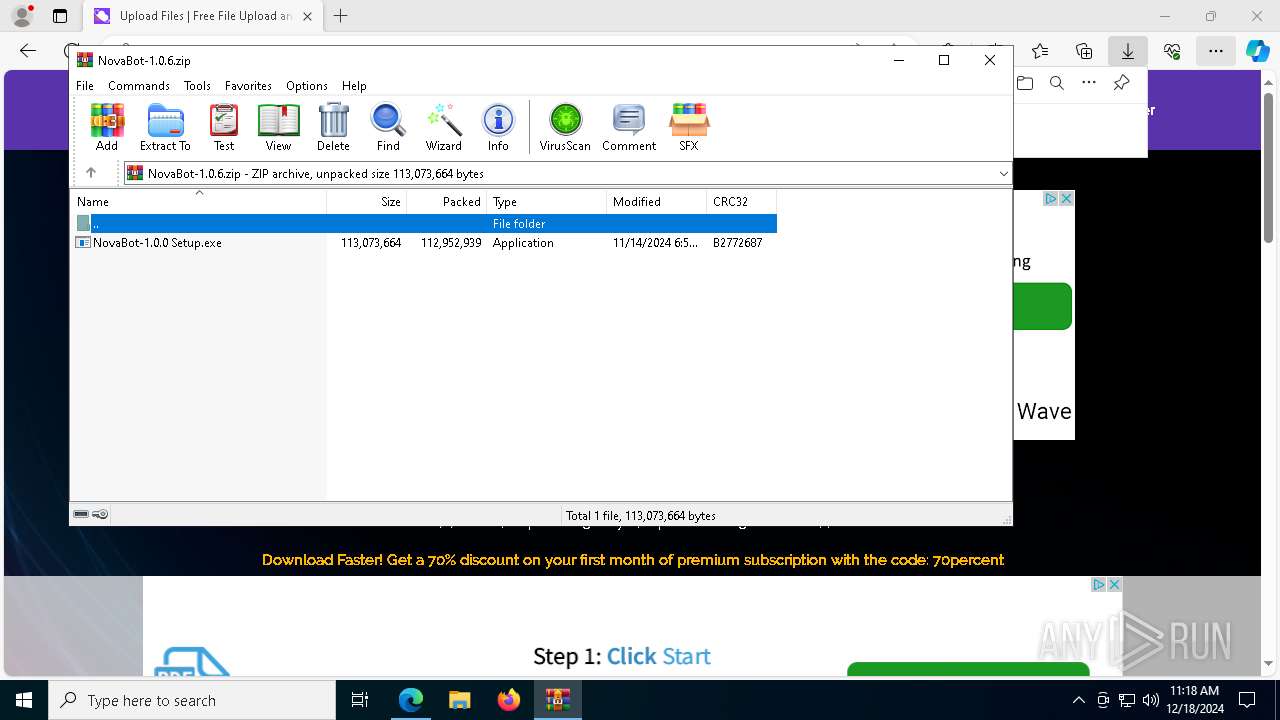Open the File menu
This screenshot has width=1280, height=720.
pos(85,86)
